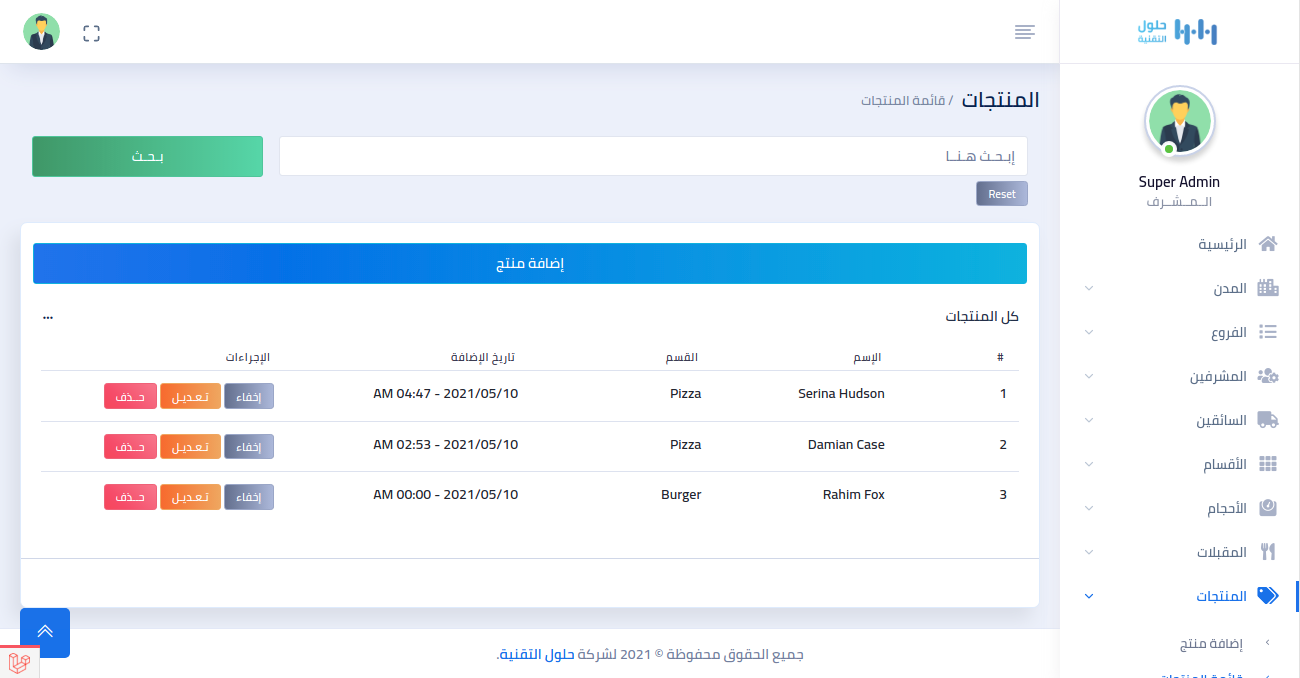Collapse the المنتجات sidebar submenu chevron
The width and height of the screenshot is (1300, 678).
1089,596
